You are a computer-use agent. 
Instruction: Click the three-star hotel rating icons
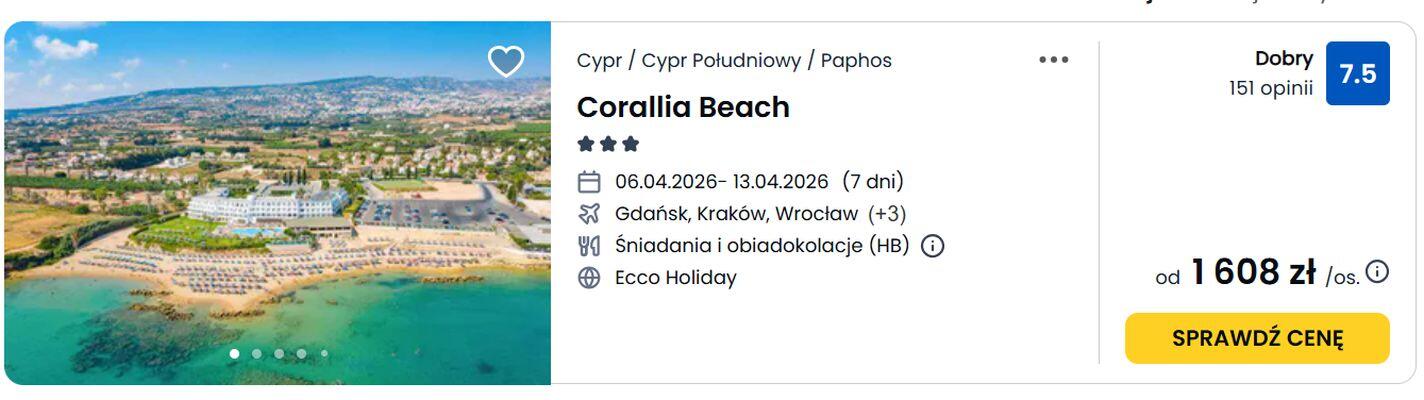coord(608,144)
